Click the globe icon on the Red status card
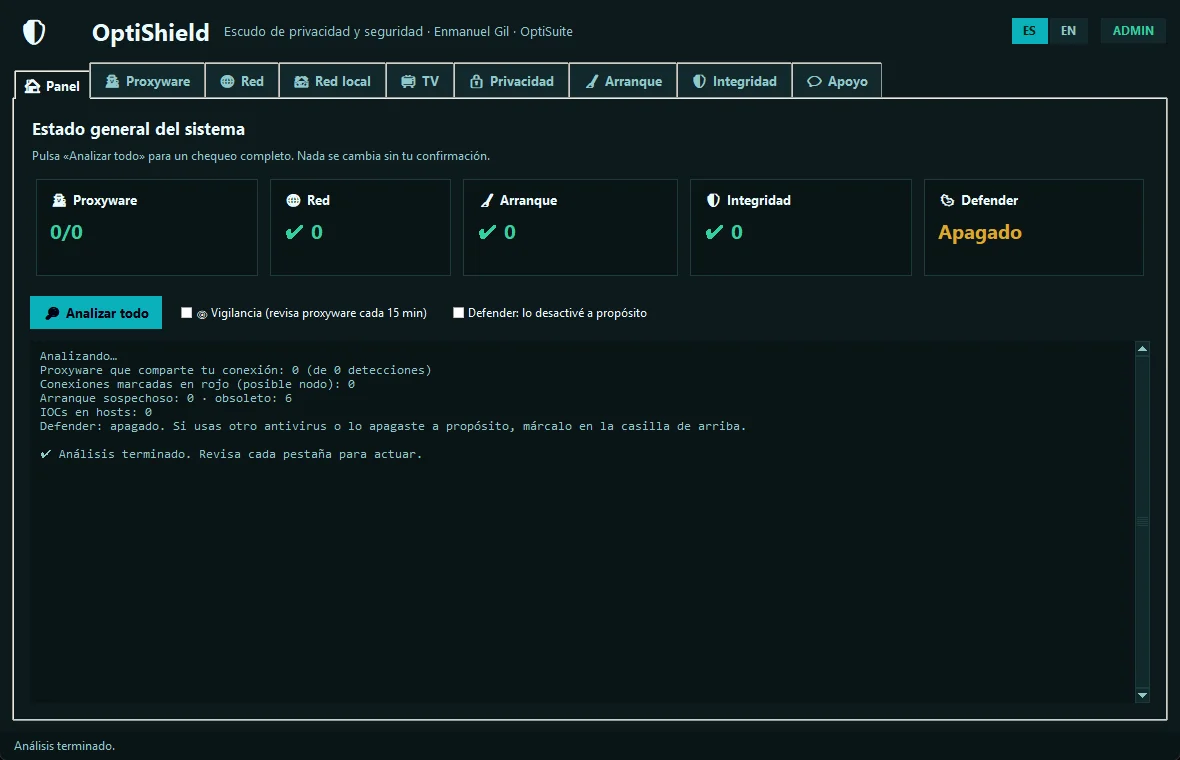 click(293, 200)
